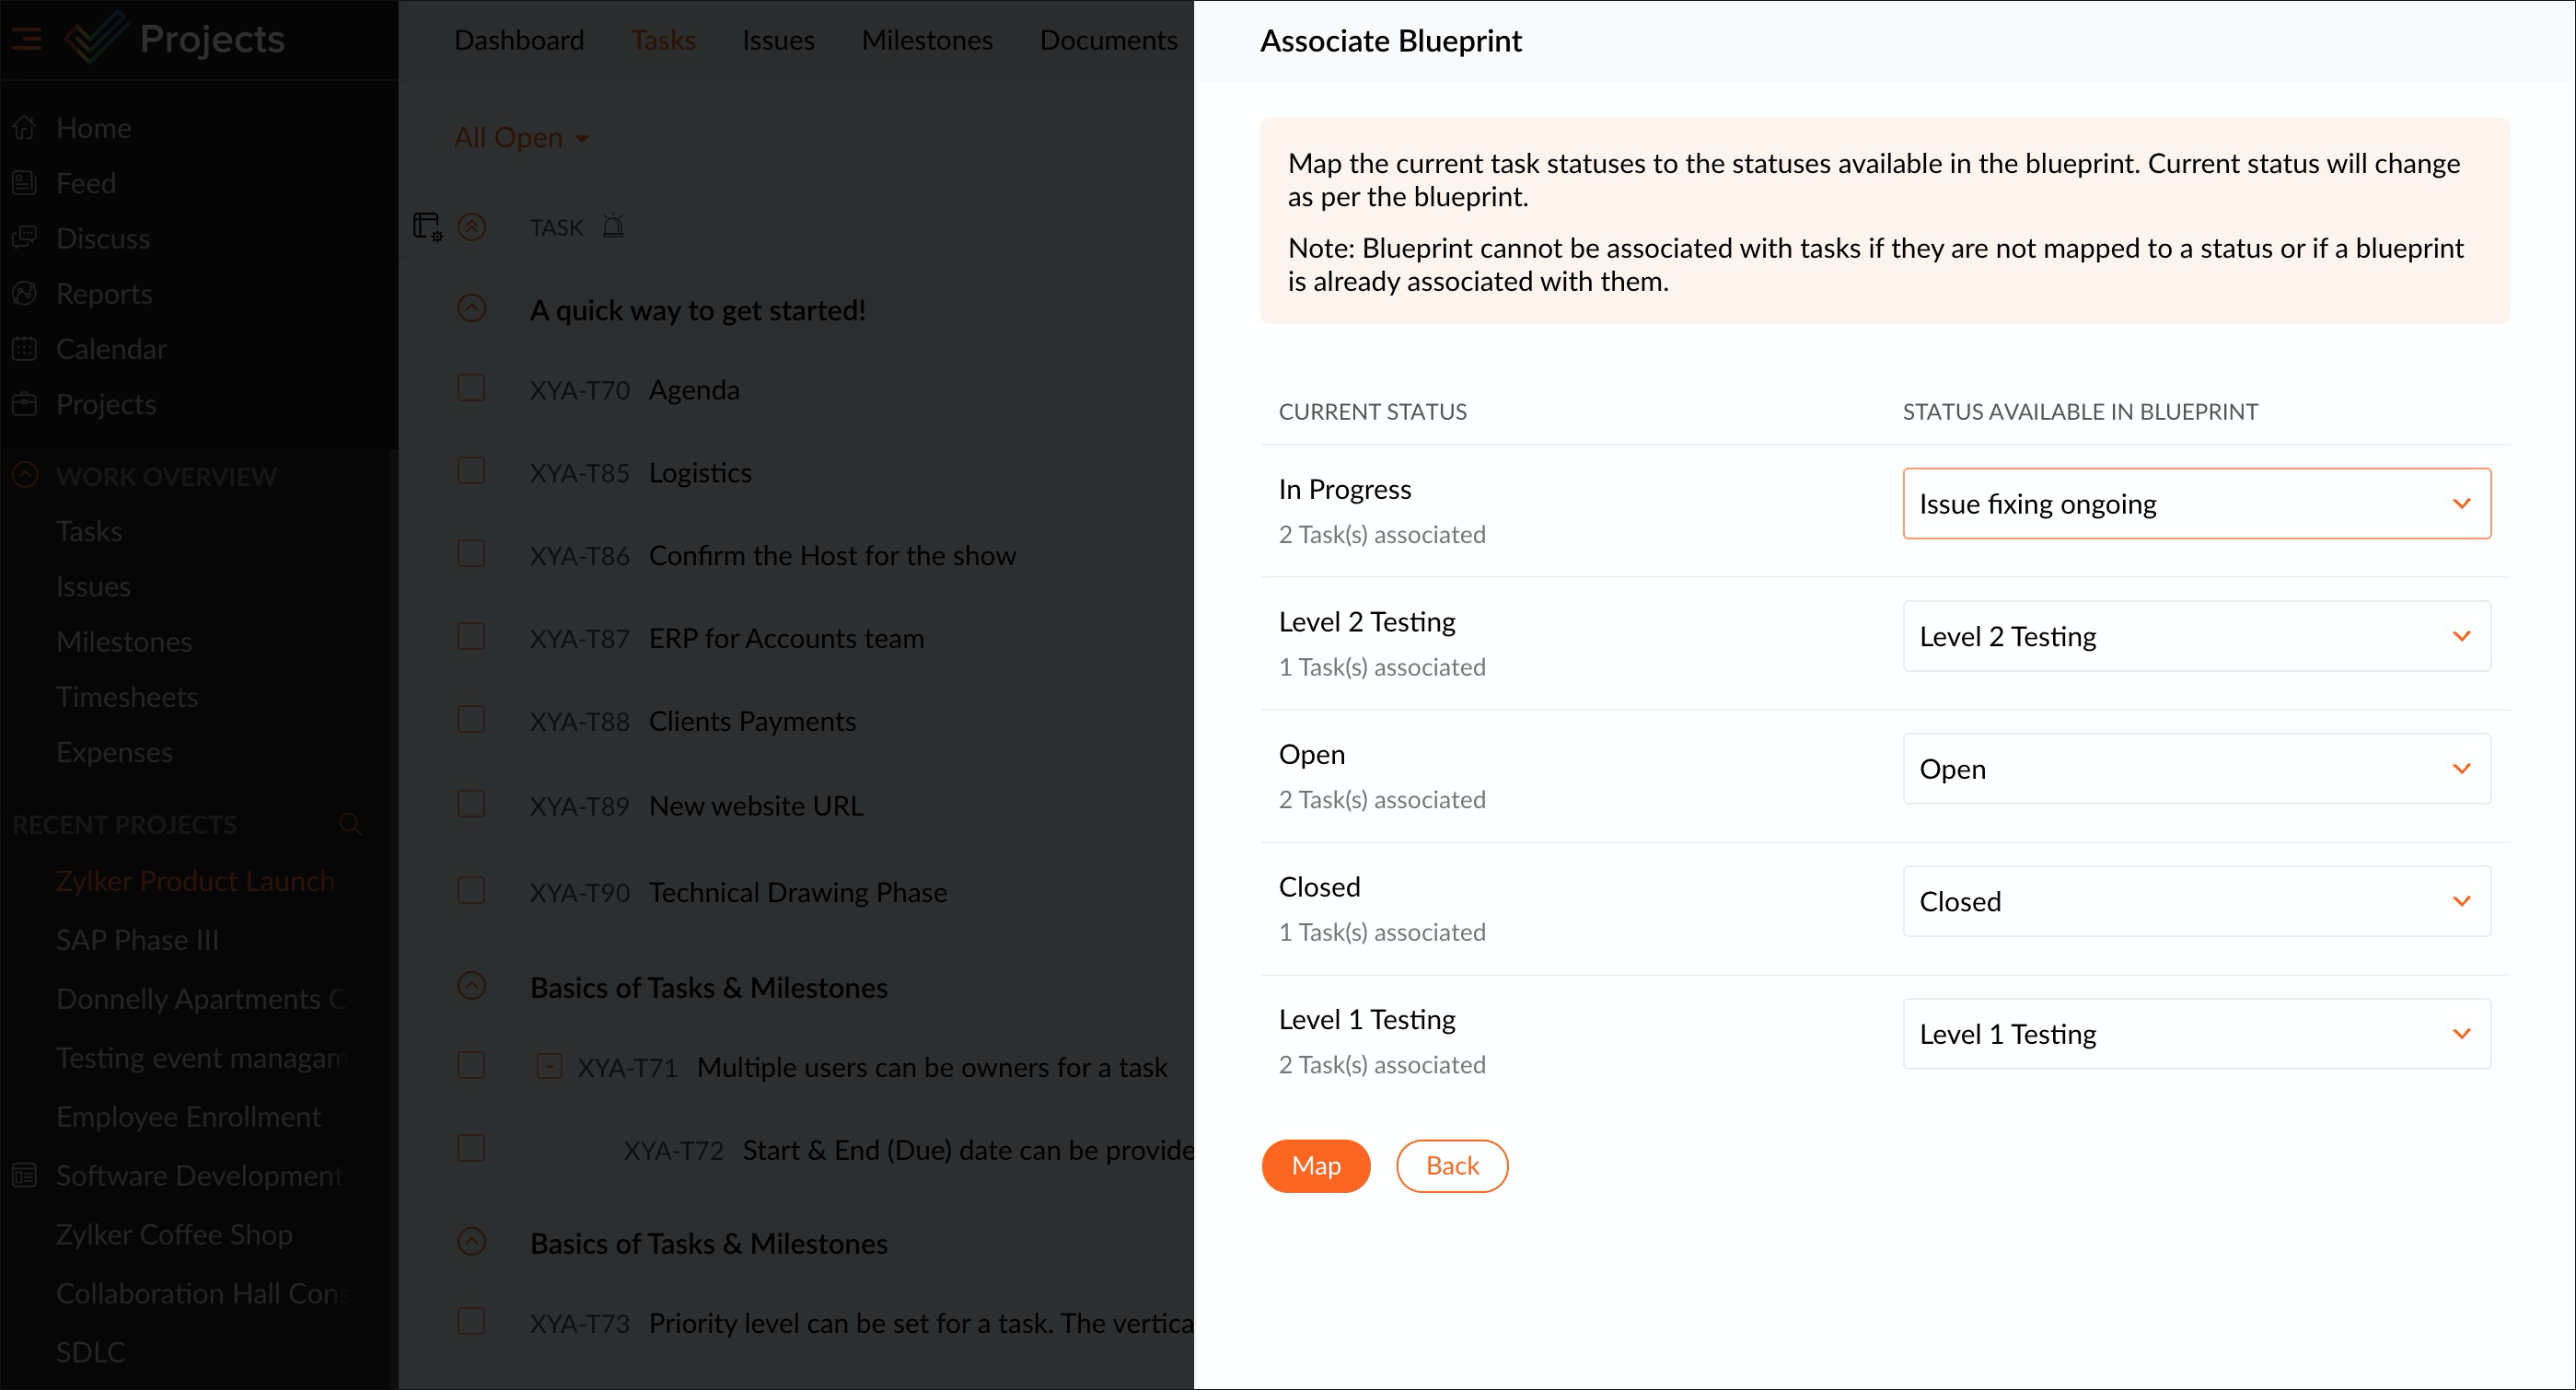Viewport: 2576px width, 1390px height.
Task: Expand the Level 1 Testing mapping dropdown
Action: pos(2196,1034)
